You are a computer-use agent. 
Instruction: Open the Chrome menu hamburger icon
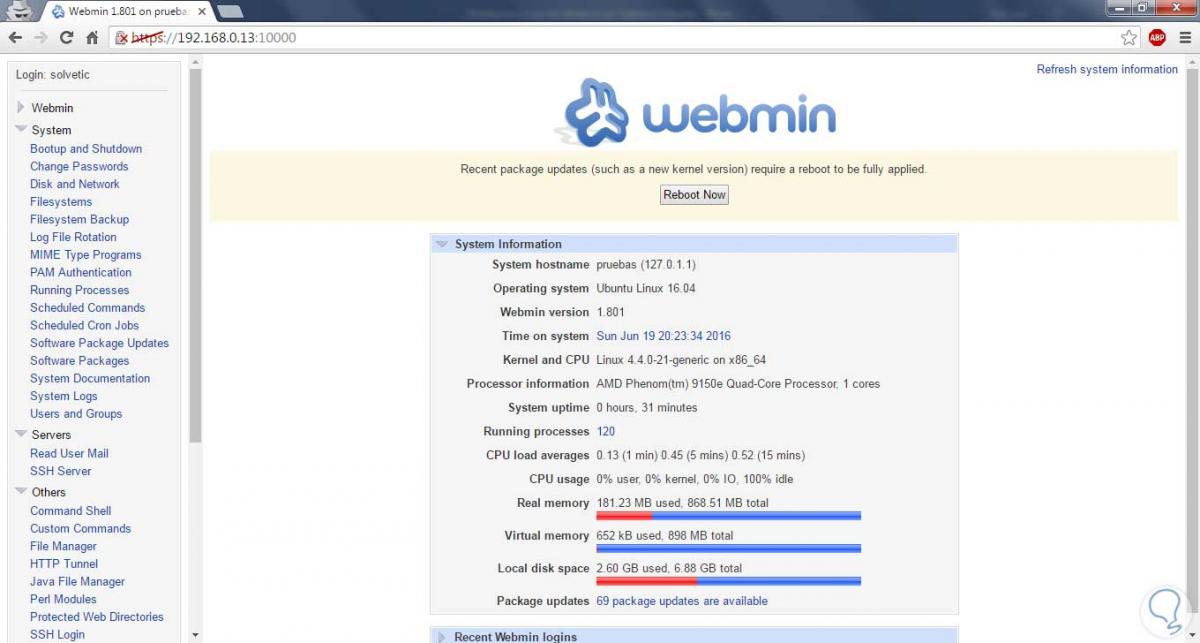coord(1184,38)
